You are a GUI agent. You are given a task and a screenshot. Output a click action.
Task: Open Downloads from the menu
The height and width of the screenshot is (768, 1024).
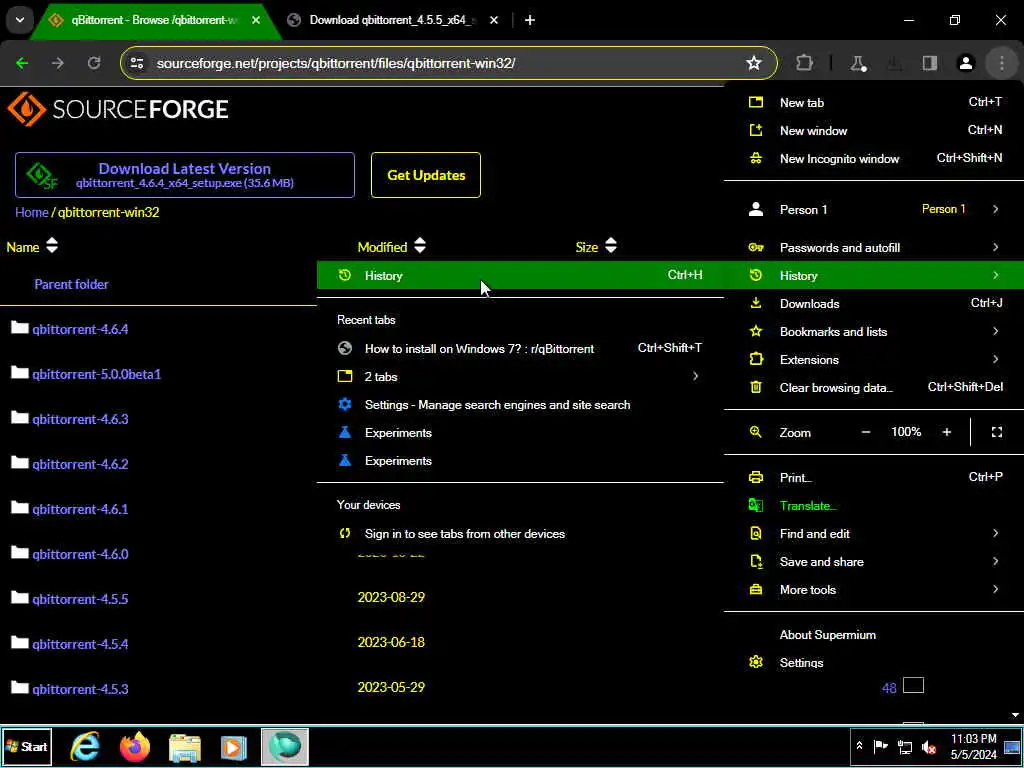coord(874,304)
